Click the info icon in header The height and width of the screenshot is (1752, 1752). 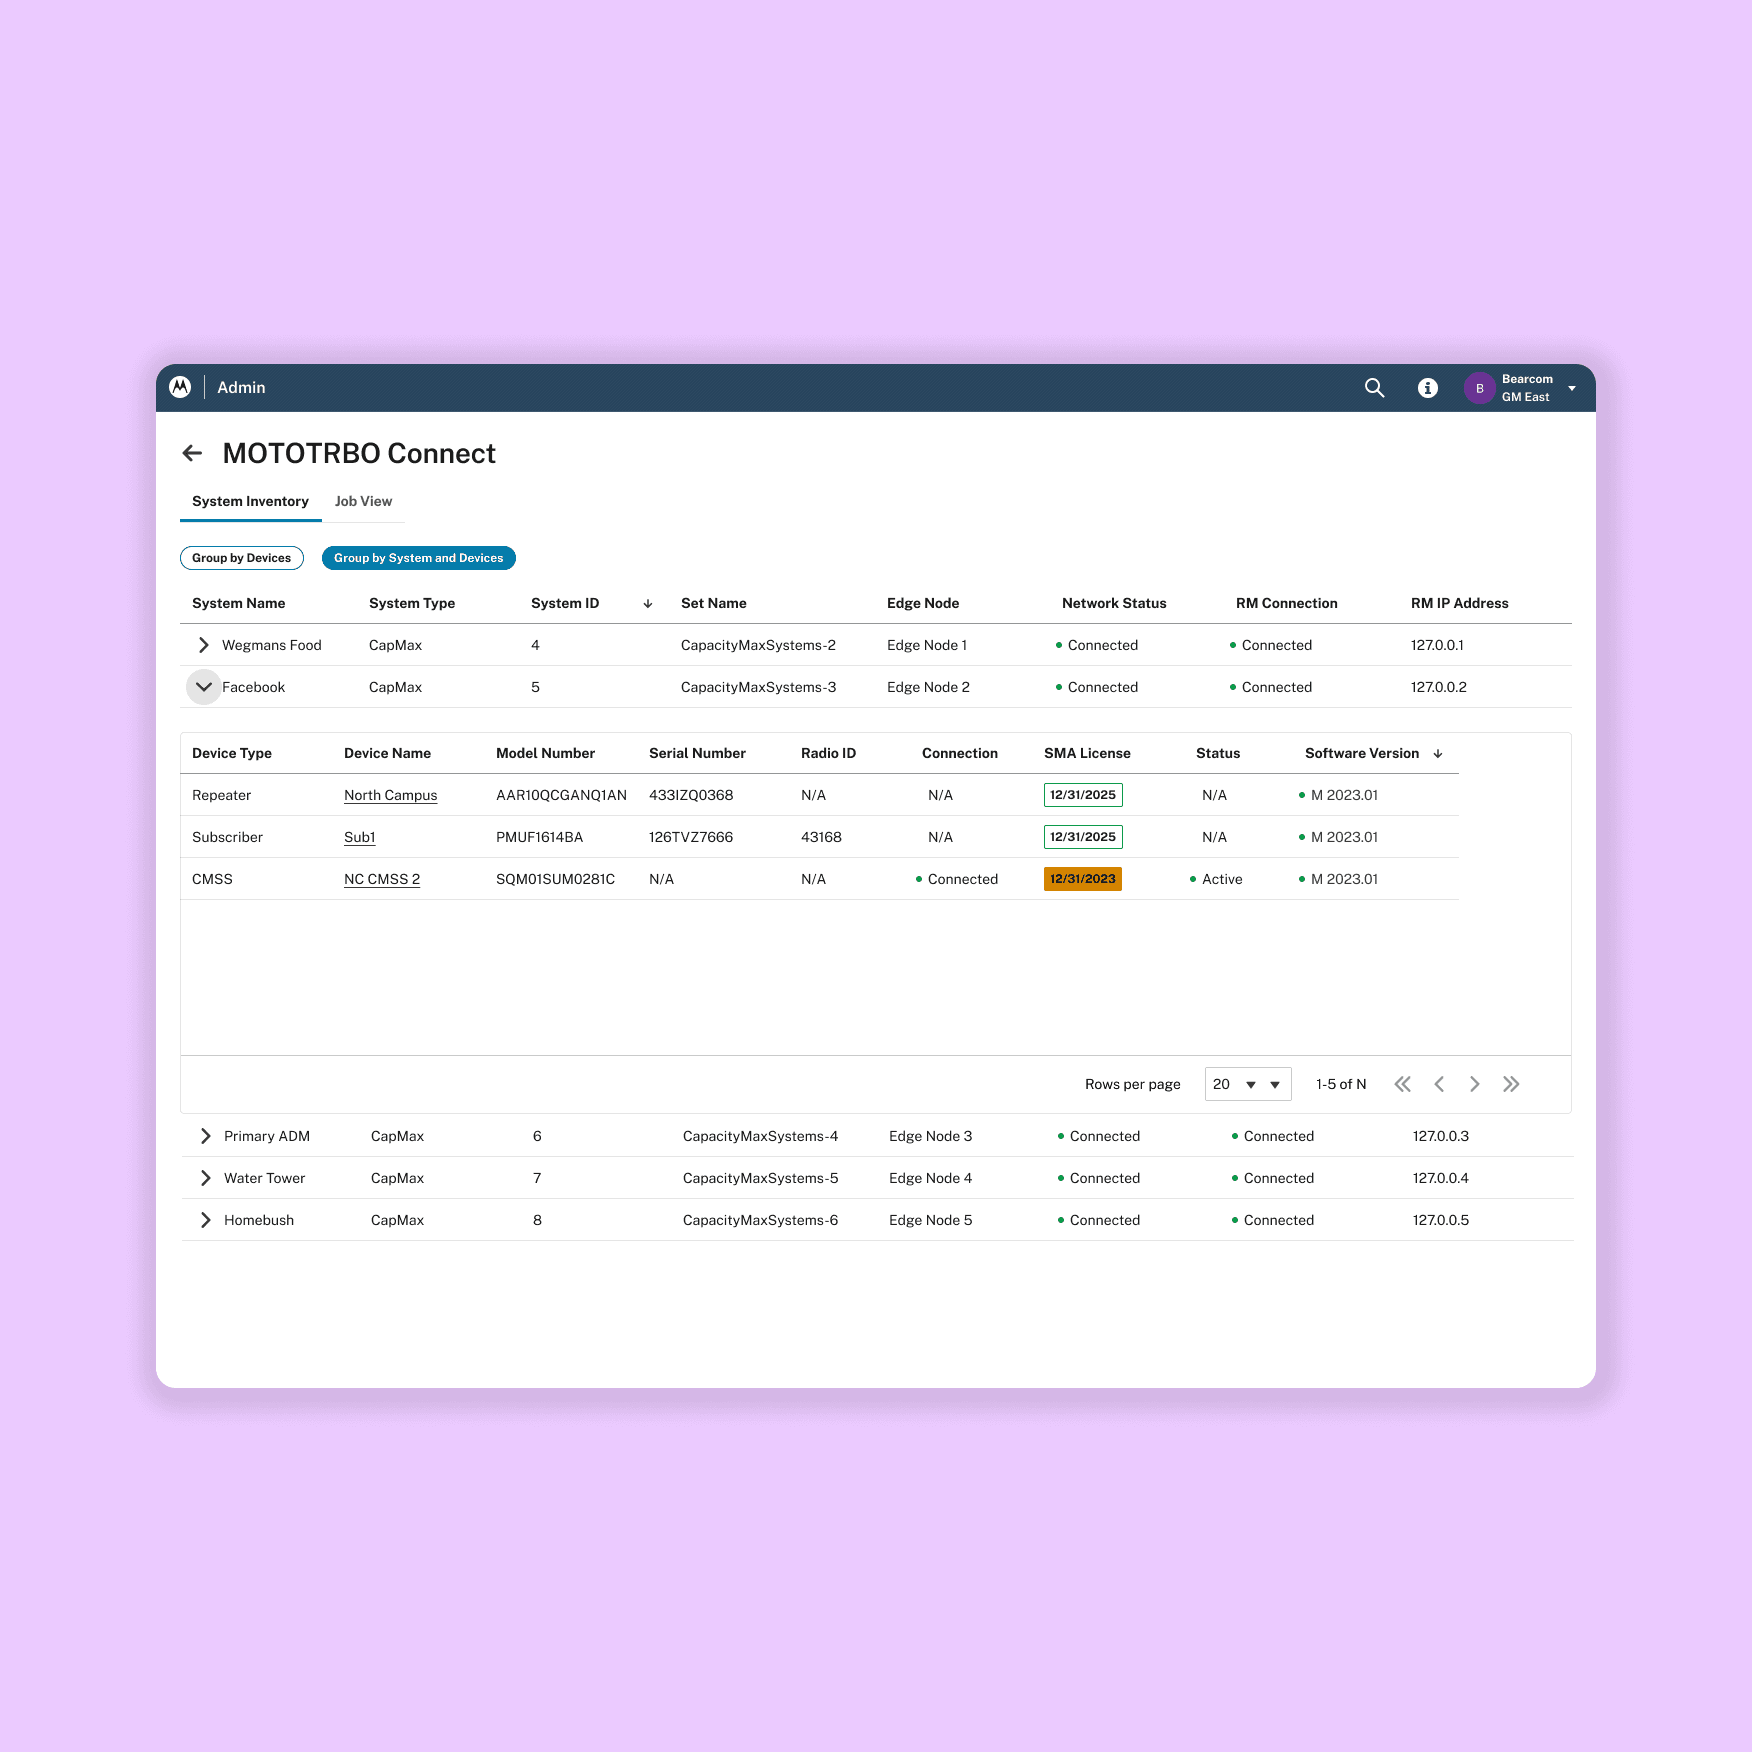click(1428, 388)
